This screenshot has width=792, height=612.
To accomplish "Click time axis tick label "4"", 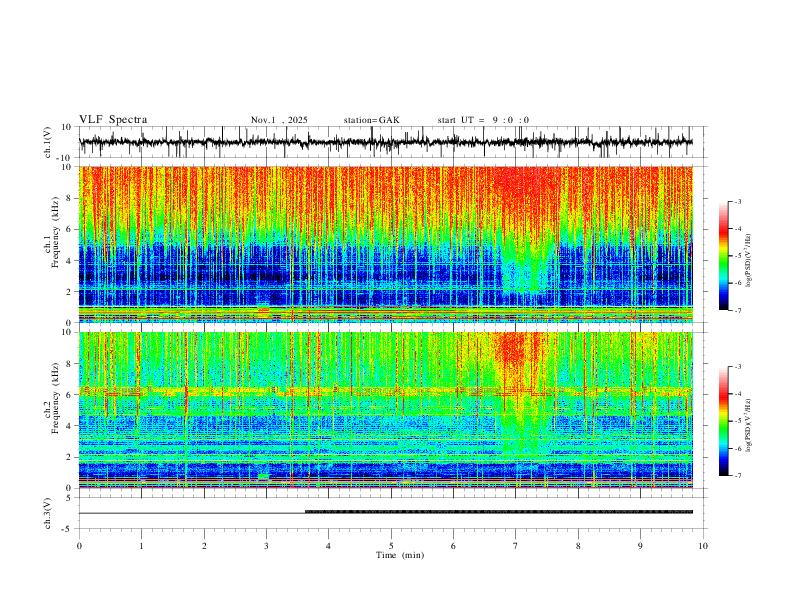I will point(328,546).
